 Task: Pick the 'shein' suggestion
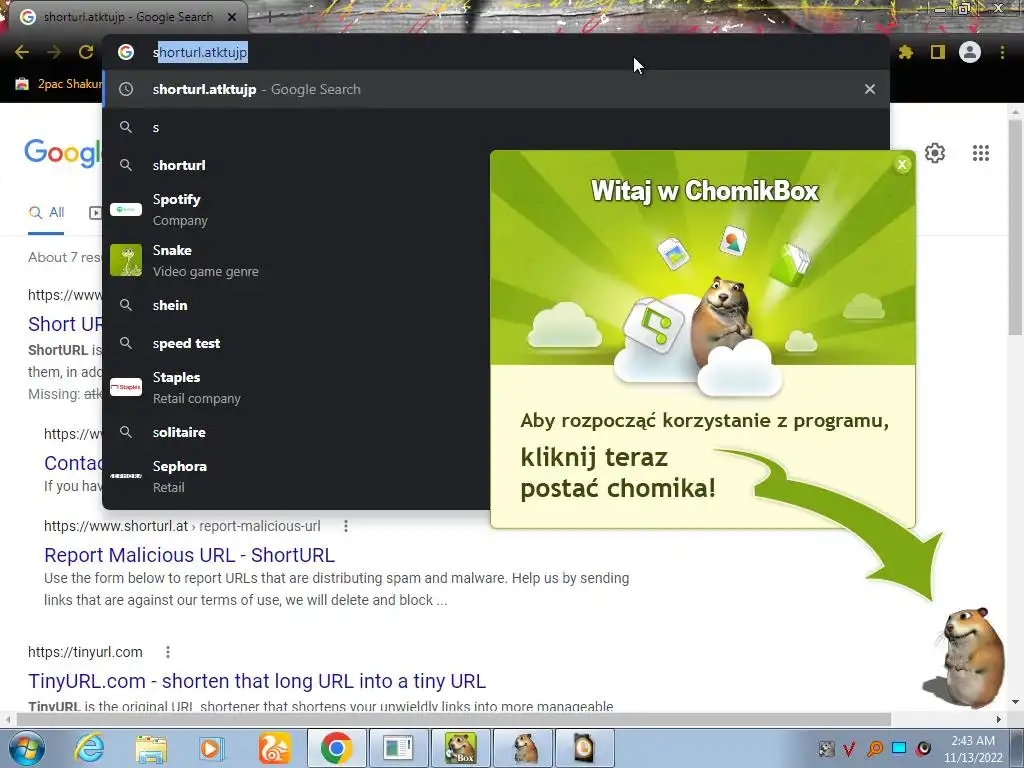tap(295, 305)
